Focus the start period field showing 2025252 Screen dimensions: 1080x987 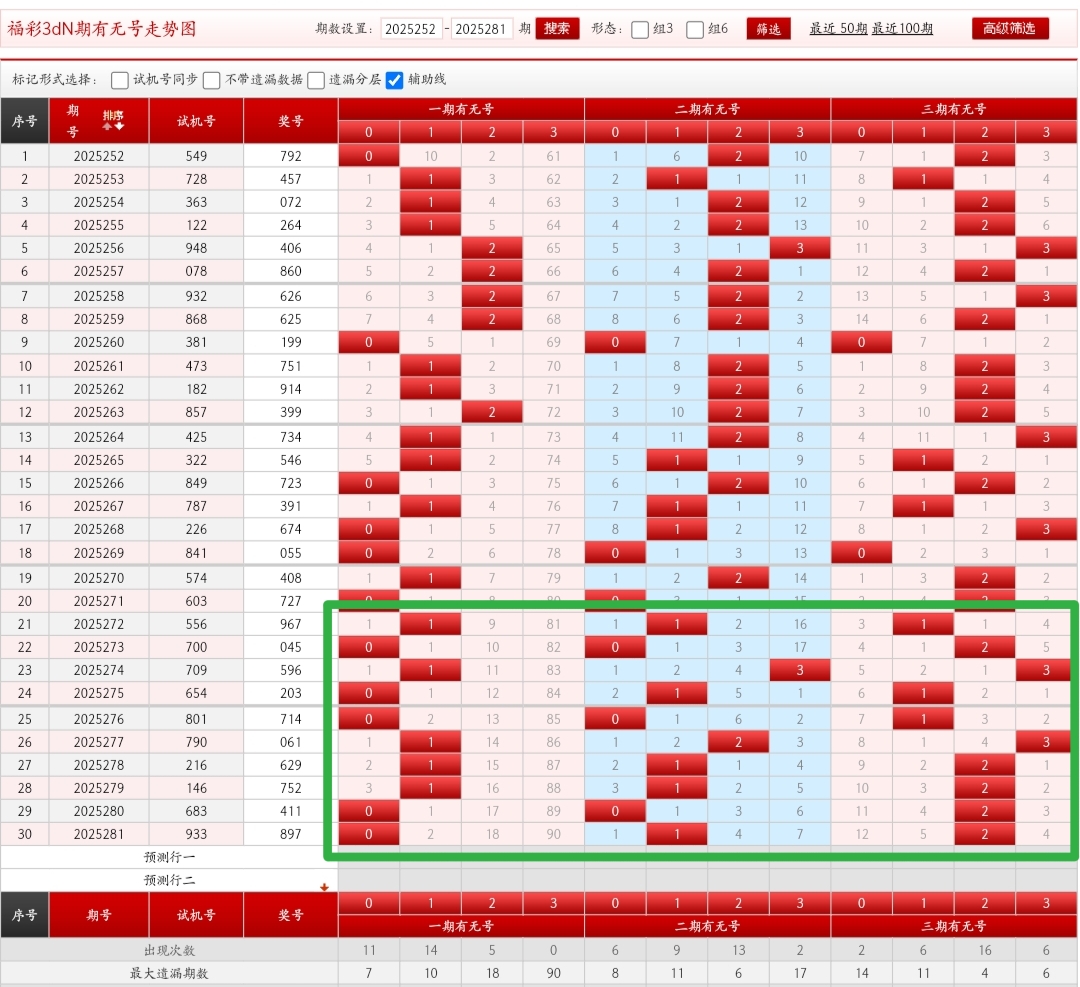(411, 29)
